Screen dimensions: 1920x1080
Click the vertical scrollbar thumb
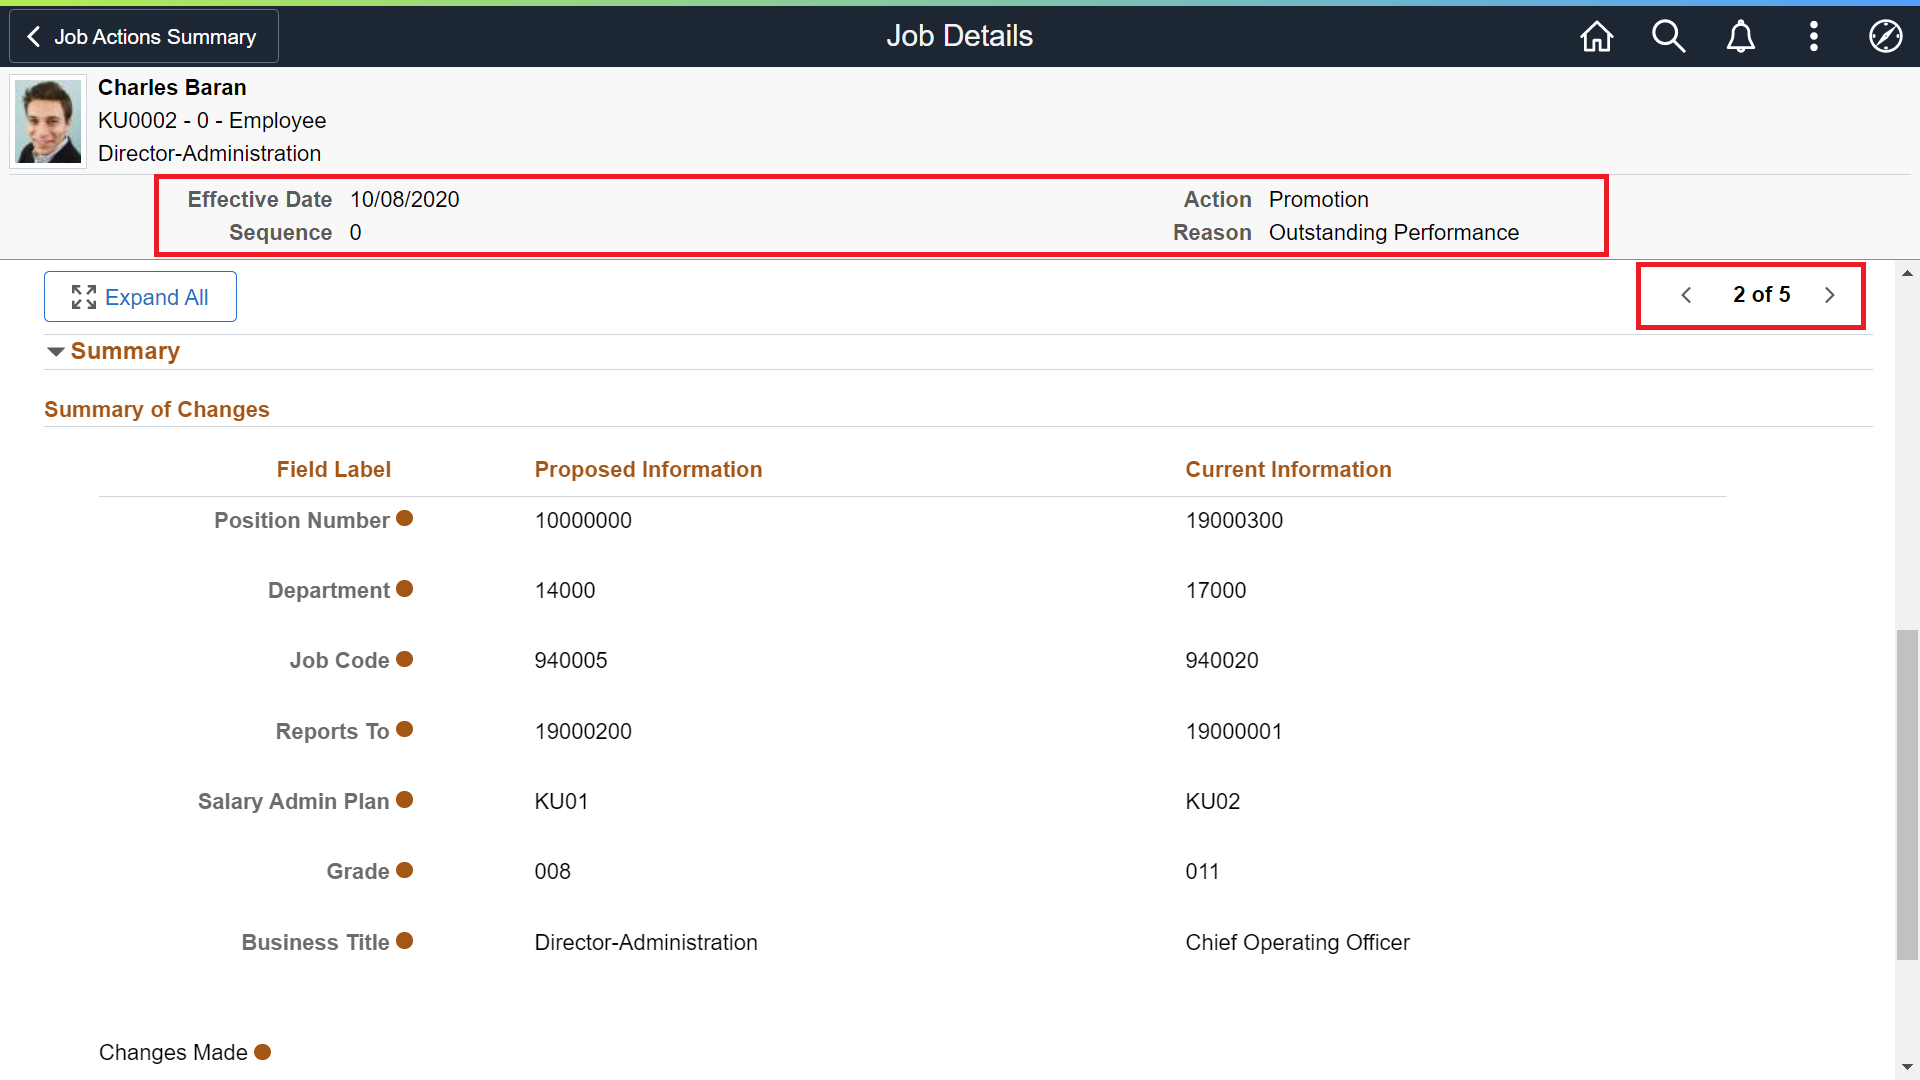(1907, 795)
